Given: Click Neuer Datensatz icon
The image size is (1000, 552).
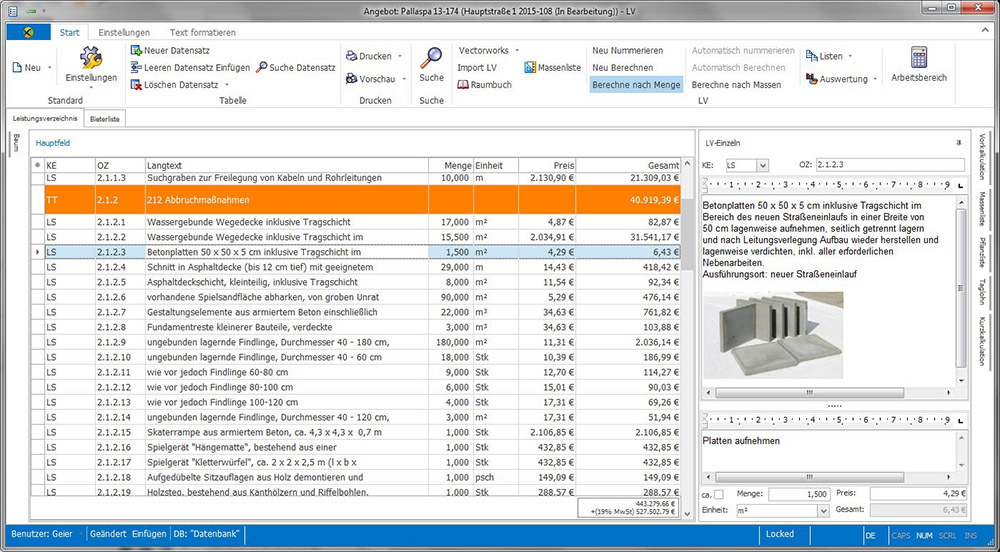Looking at the screenshot, I should tap(136, 50).
